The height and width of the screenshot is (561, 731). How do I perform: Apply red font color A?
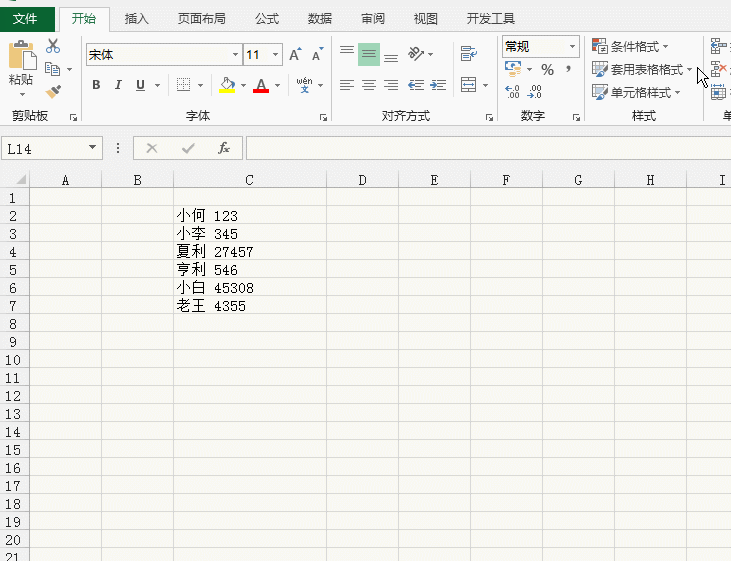point(261,85)
